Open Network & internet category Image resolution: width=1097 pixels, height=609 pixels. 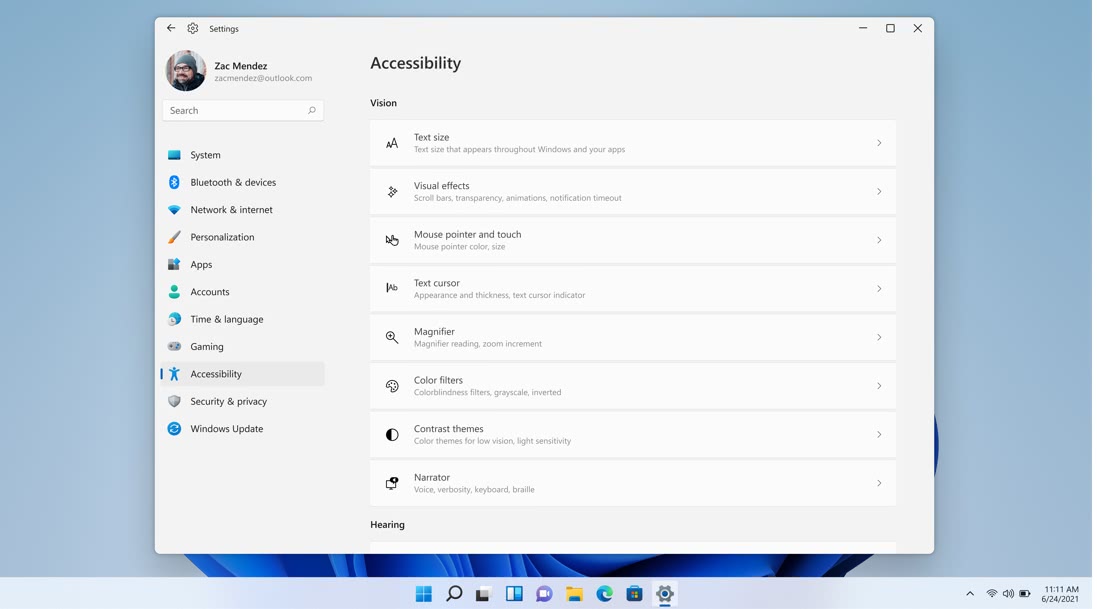tap(243, 209)
